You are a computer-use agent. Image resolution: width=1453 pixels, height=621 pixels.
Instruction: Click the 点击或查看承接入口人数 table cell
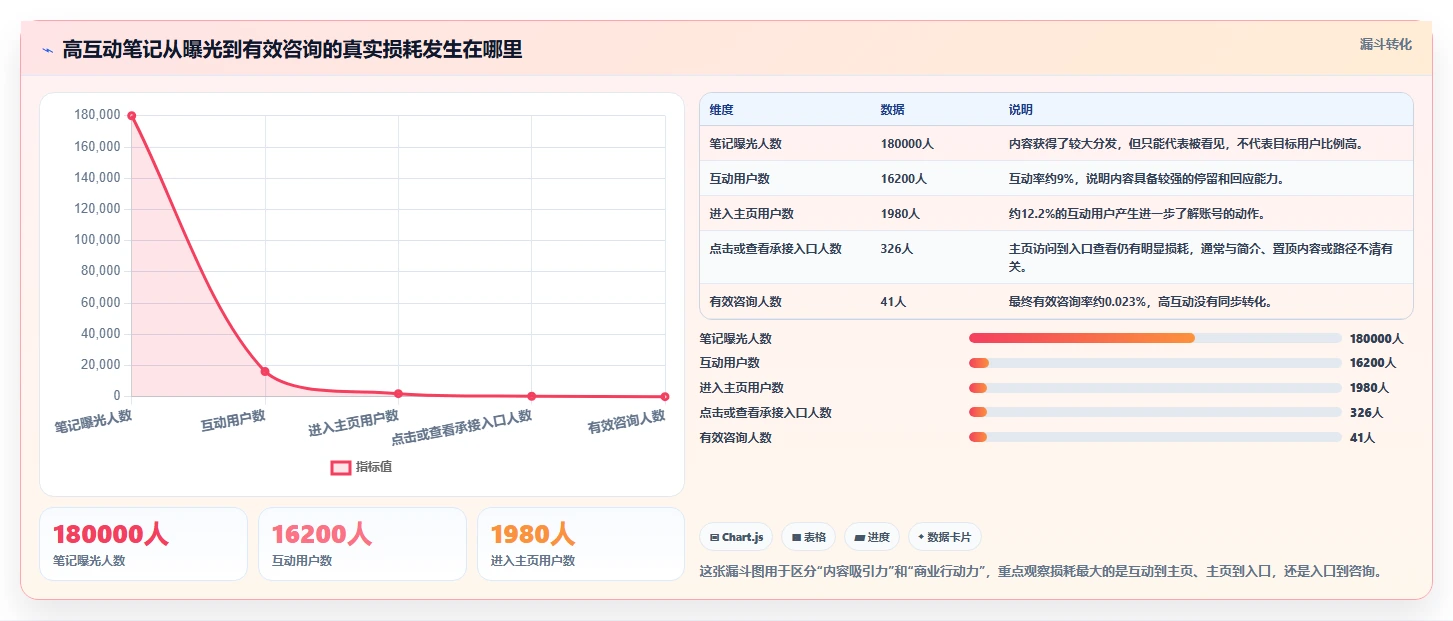click(775, 249)
